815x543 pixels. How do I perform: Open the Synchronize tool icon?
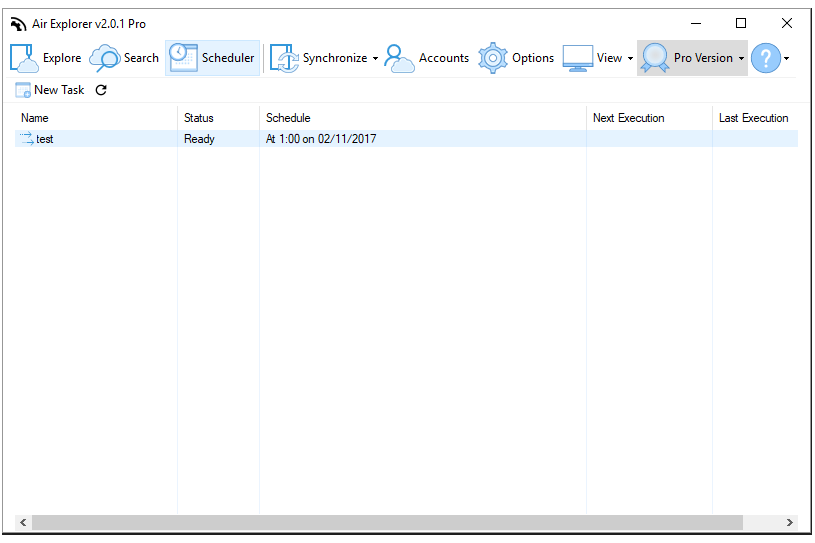(284, 58)
